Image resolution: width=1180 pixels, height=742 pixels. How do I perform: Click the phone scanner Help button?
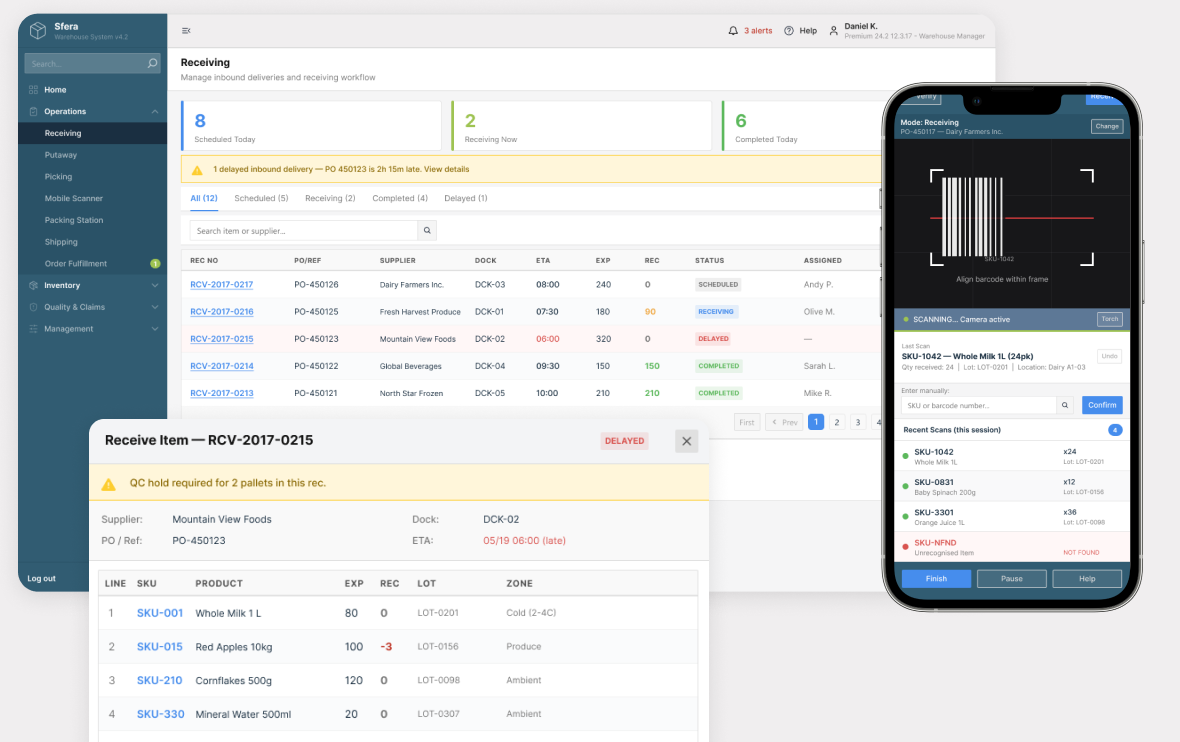tap(1087, 579)
